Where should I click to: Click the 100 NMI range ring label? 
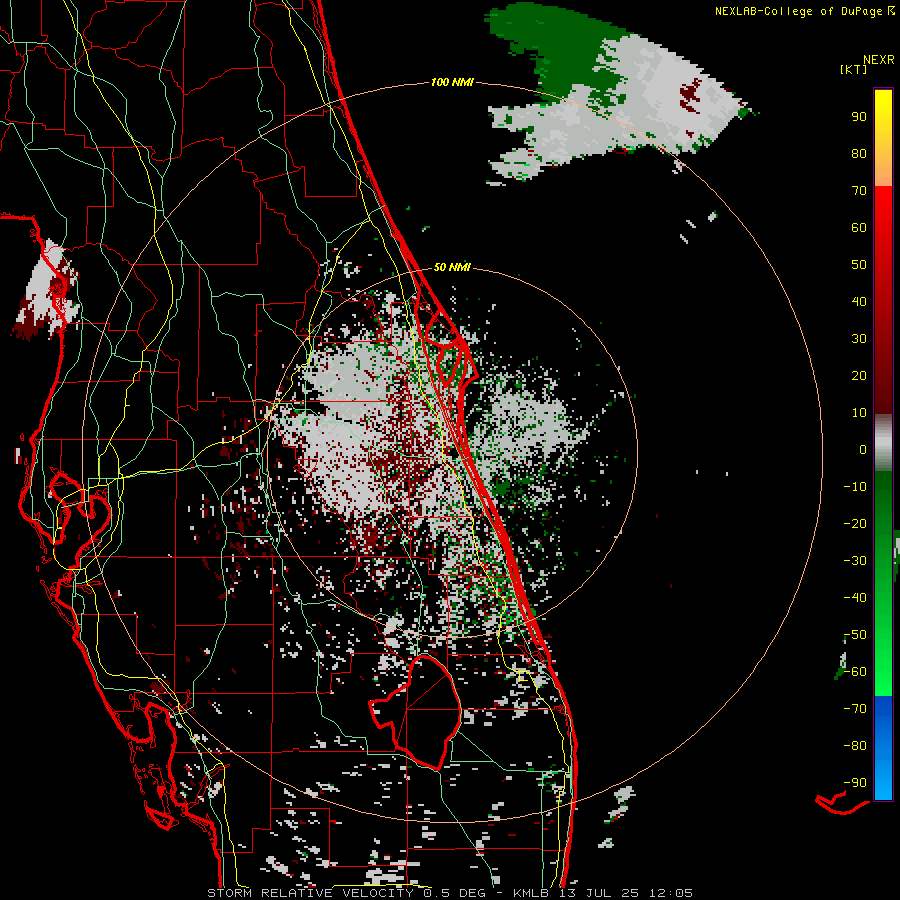[452, 83]
